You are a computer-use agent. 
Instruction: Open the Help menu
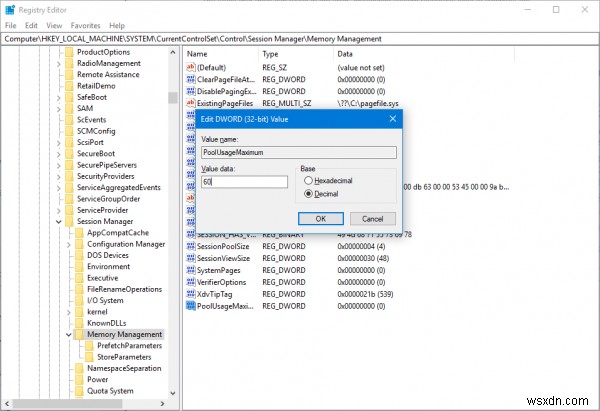tap(117, 26)
